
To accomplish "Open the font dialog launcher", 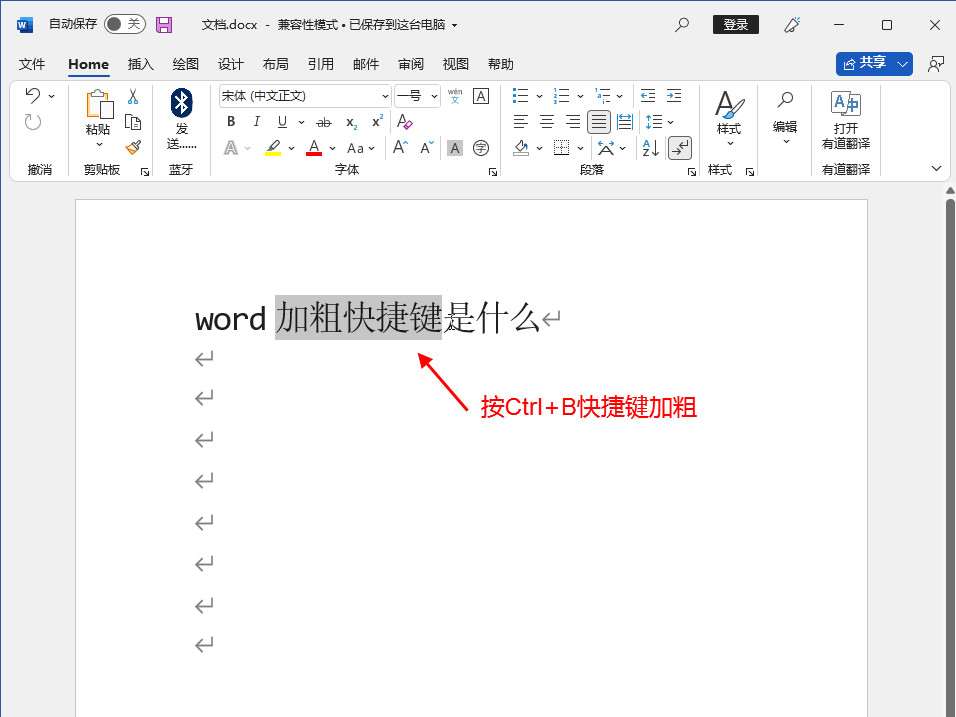I will coord(493,172).
